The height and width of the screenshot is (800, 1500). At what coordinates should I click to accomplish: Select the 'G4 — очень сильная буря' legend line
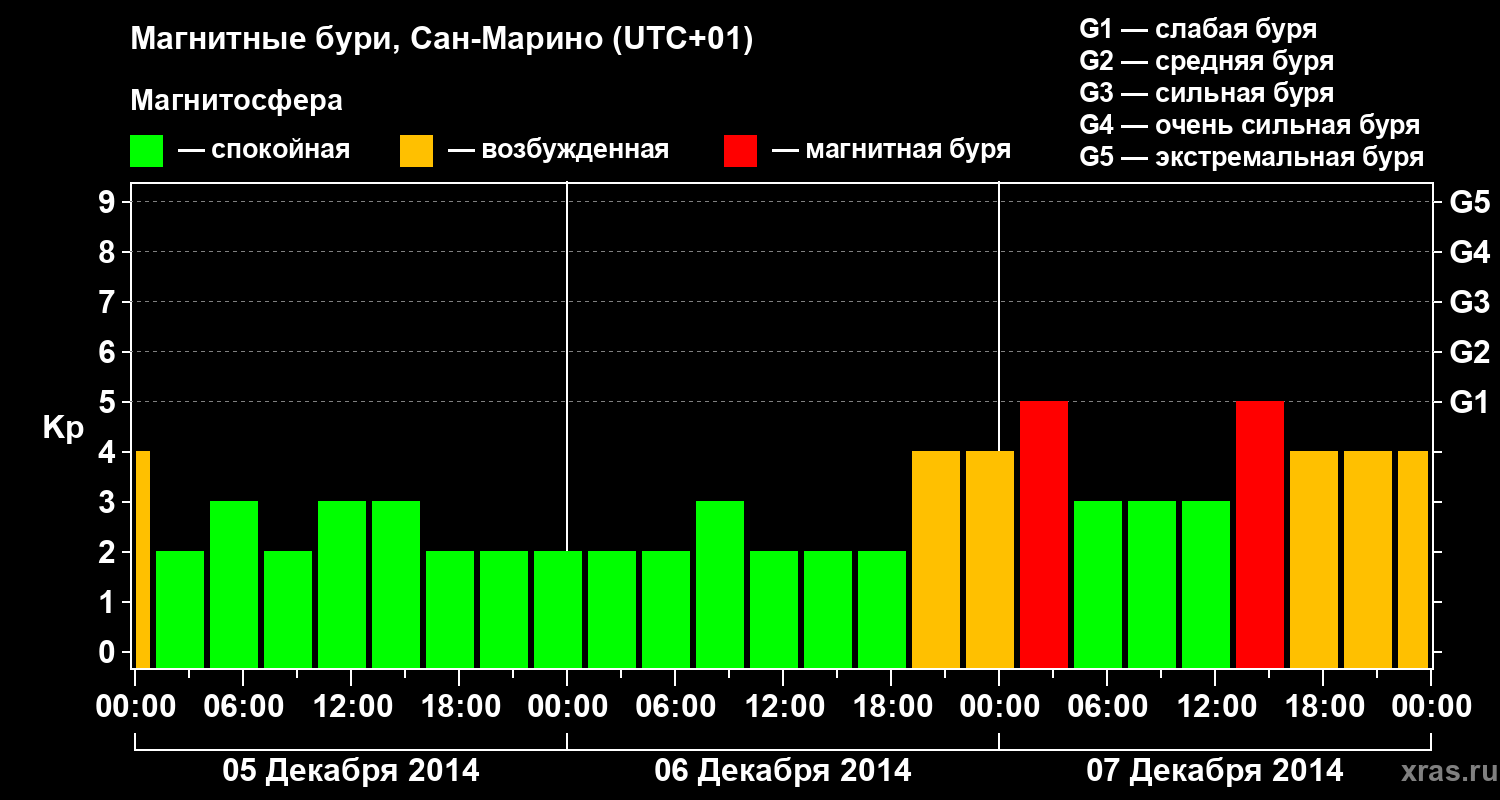[x=1250, y=125]
